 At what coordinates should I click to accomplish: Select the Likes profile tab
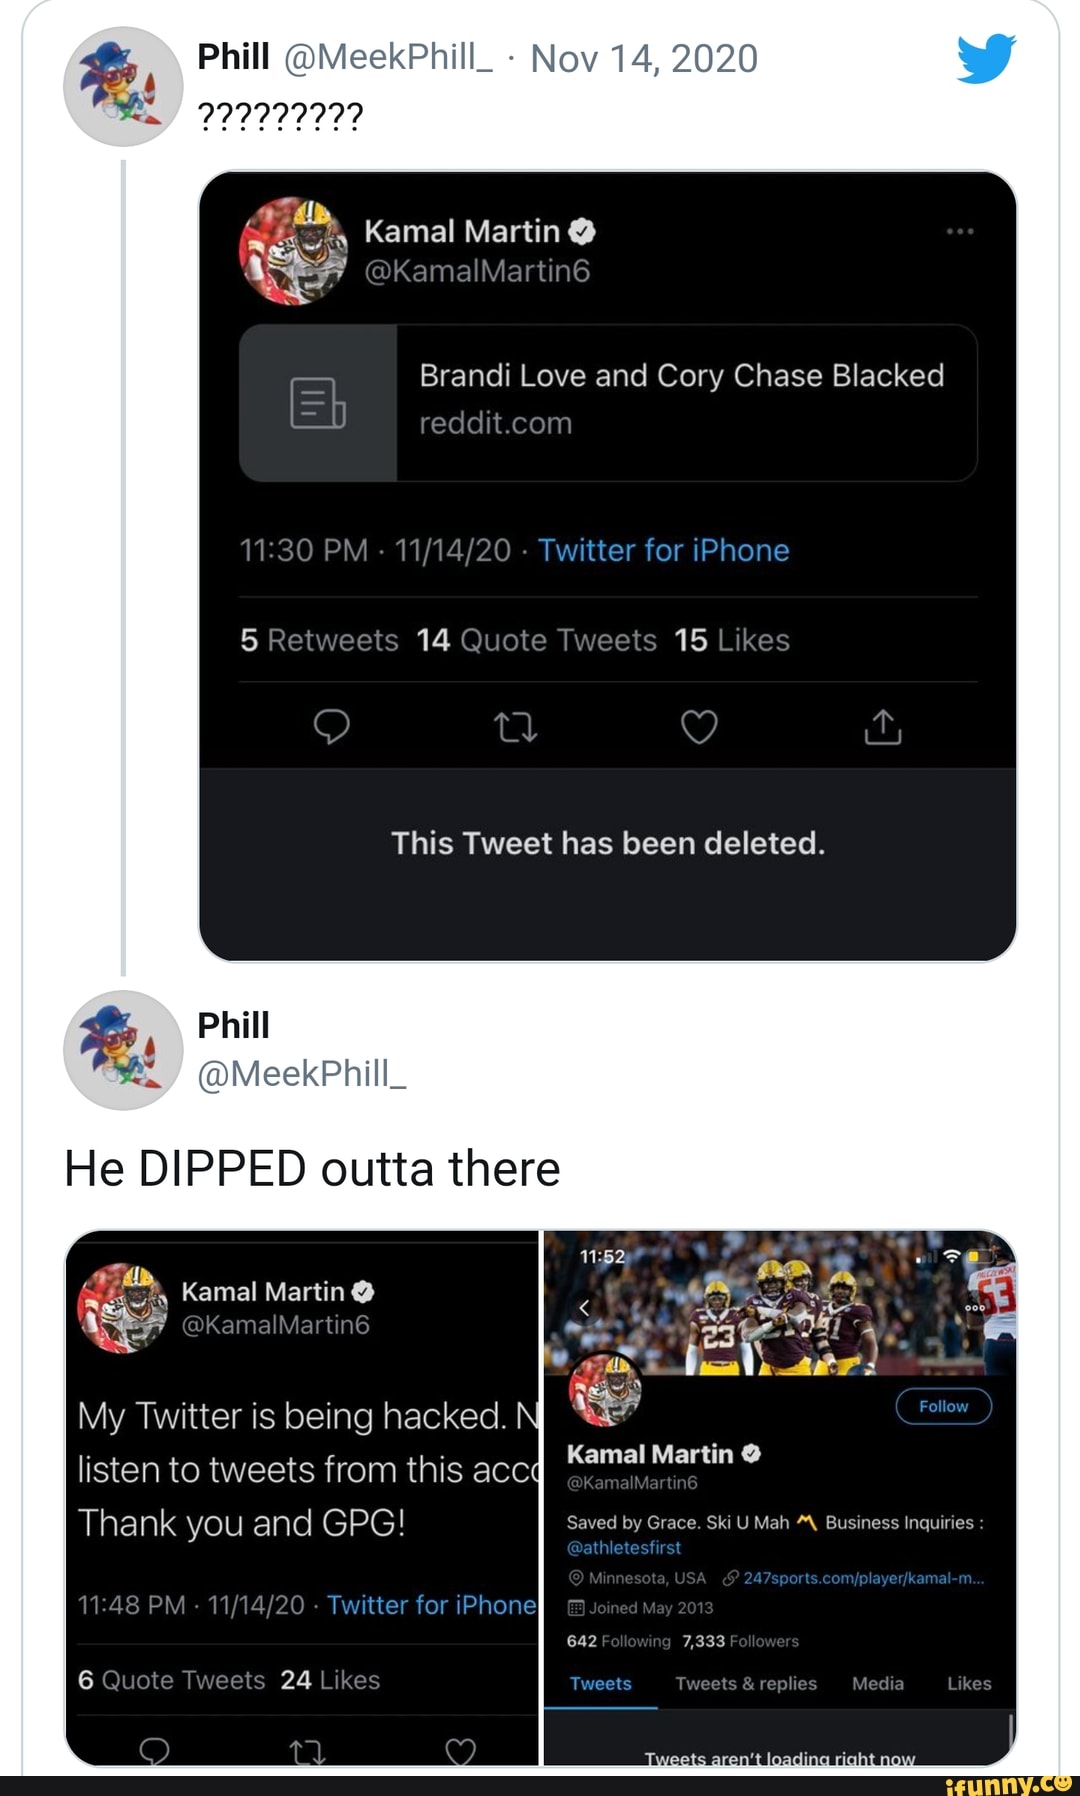tap(969, 1683)
